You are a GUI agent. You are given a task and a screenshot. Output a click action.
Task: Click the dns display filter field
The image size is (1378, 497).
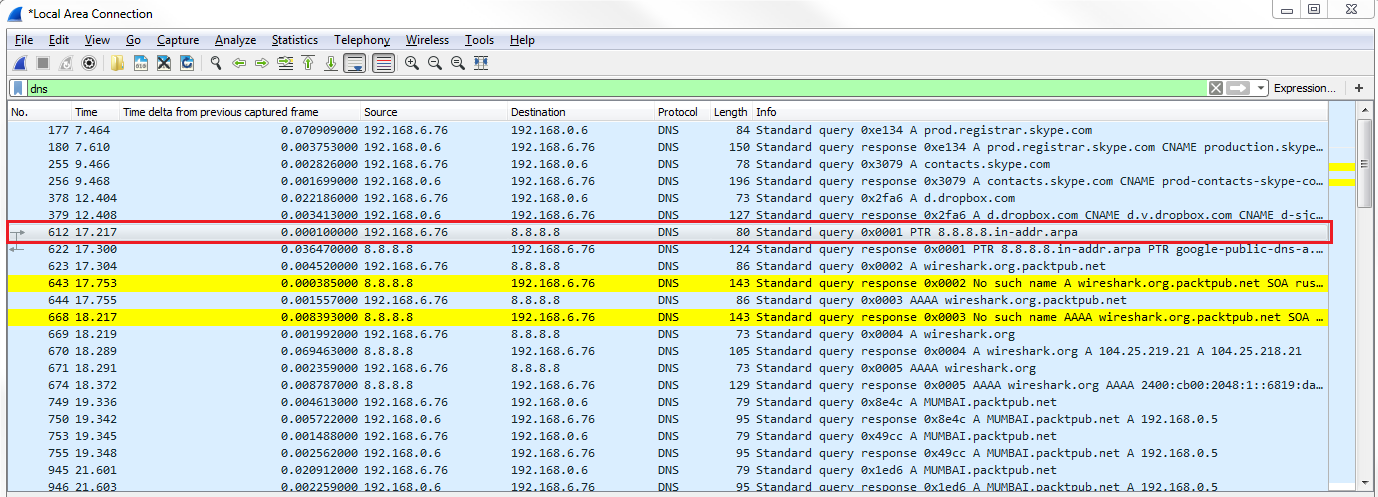600,88
